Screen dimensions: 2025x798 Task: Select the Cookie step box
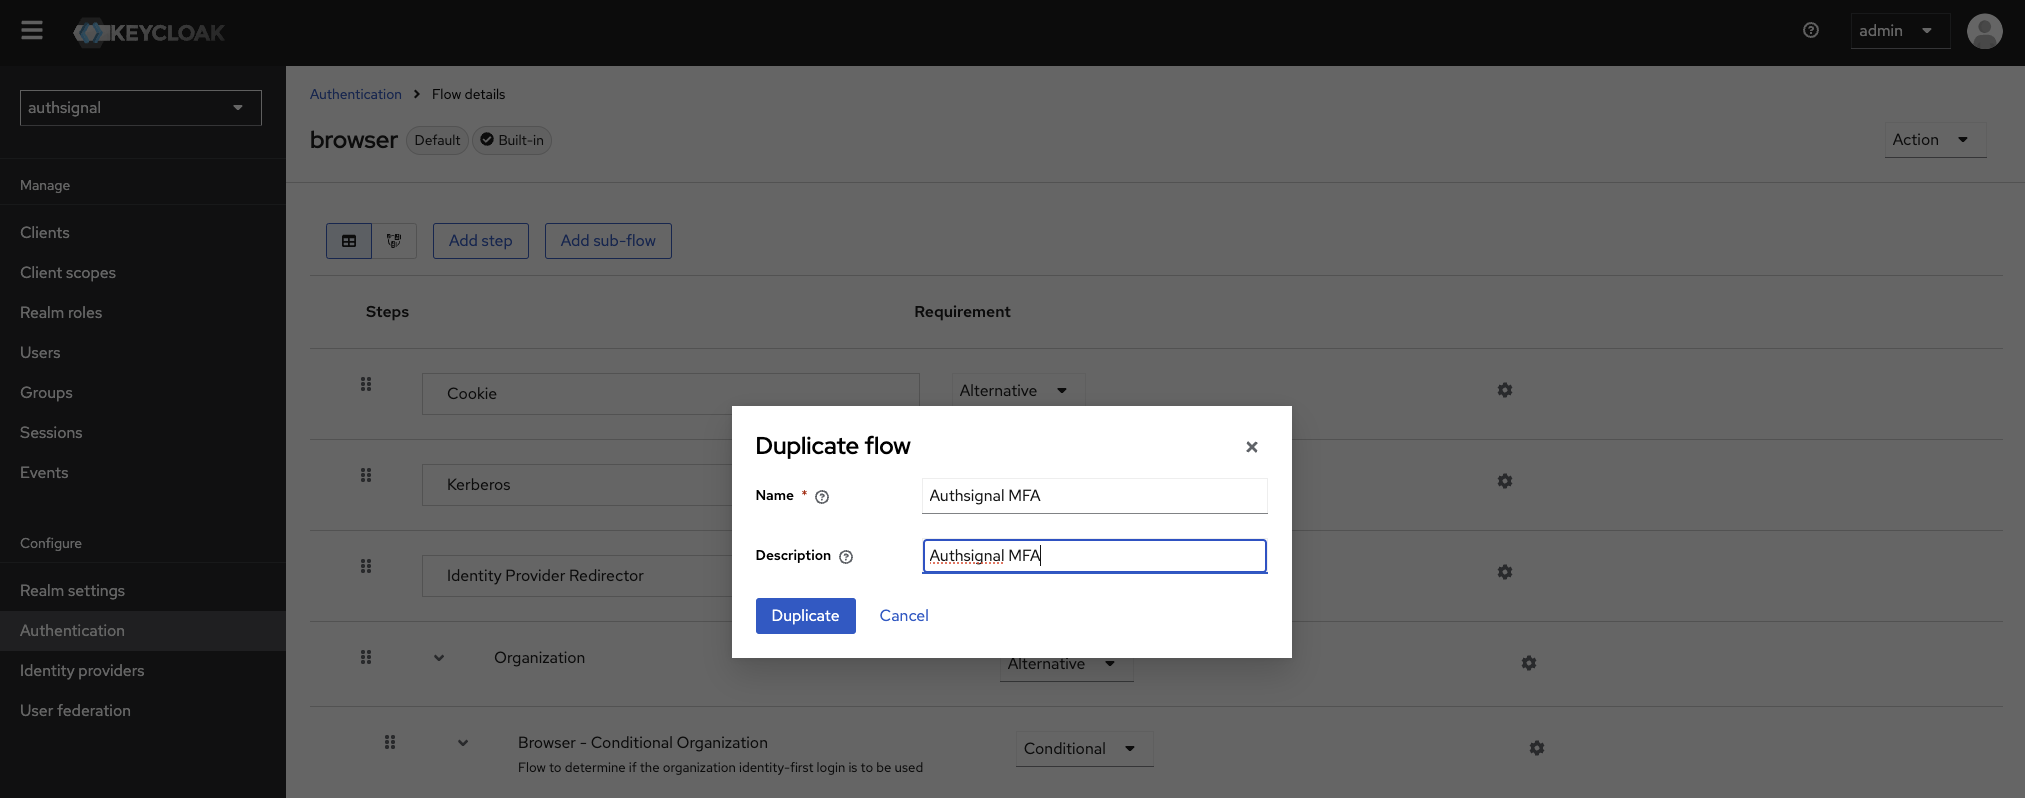(670, 394)
